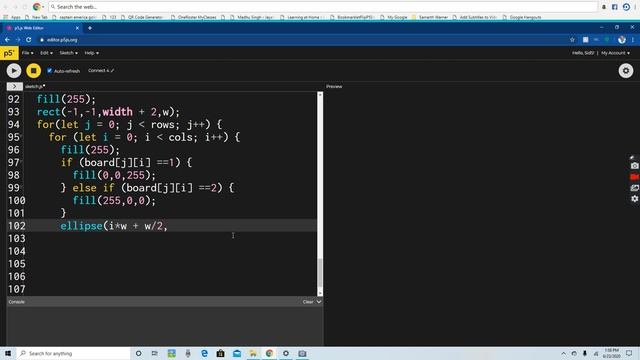Screen dimensions: 640x360
Task: Open the browser profile avatar
Action: tap(622, 40)
